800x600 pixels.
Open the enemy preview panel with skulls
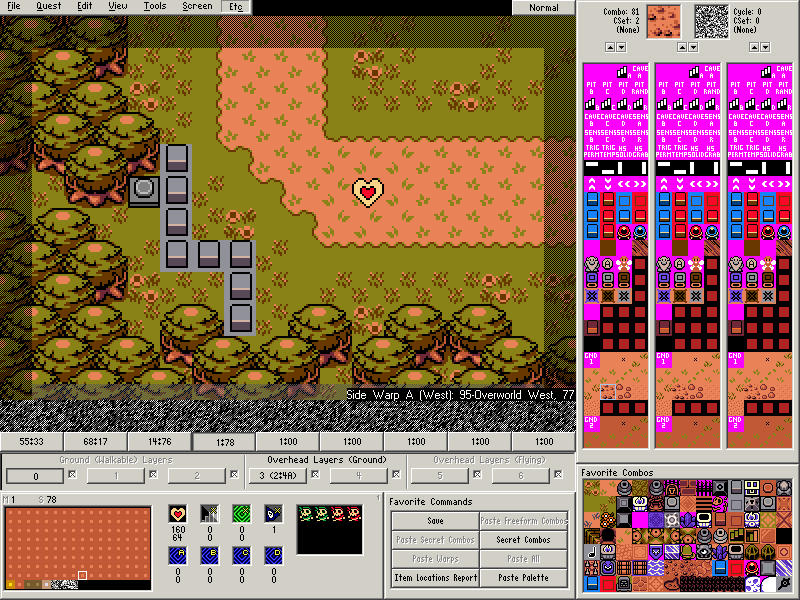330,530
